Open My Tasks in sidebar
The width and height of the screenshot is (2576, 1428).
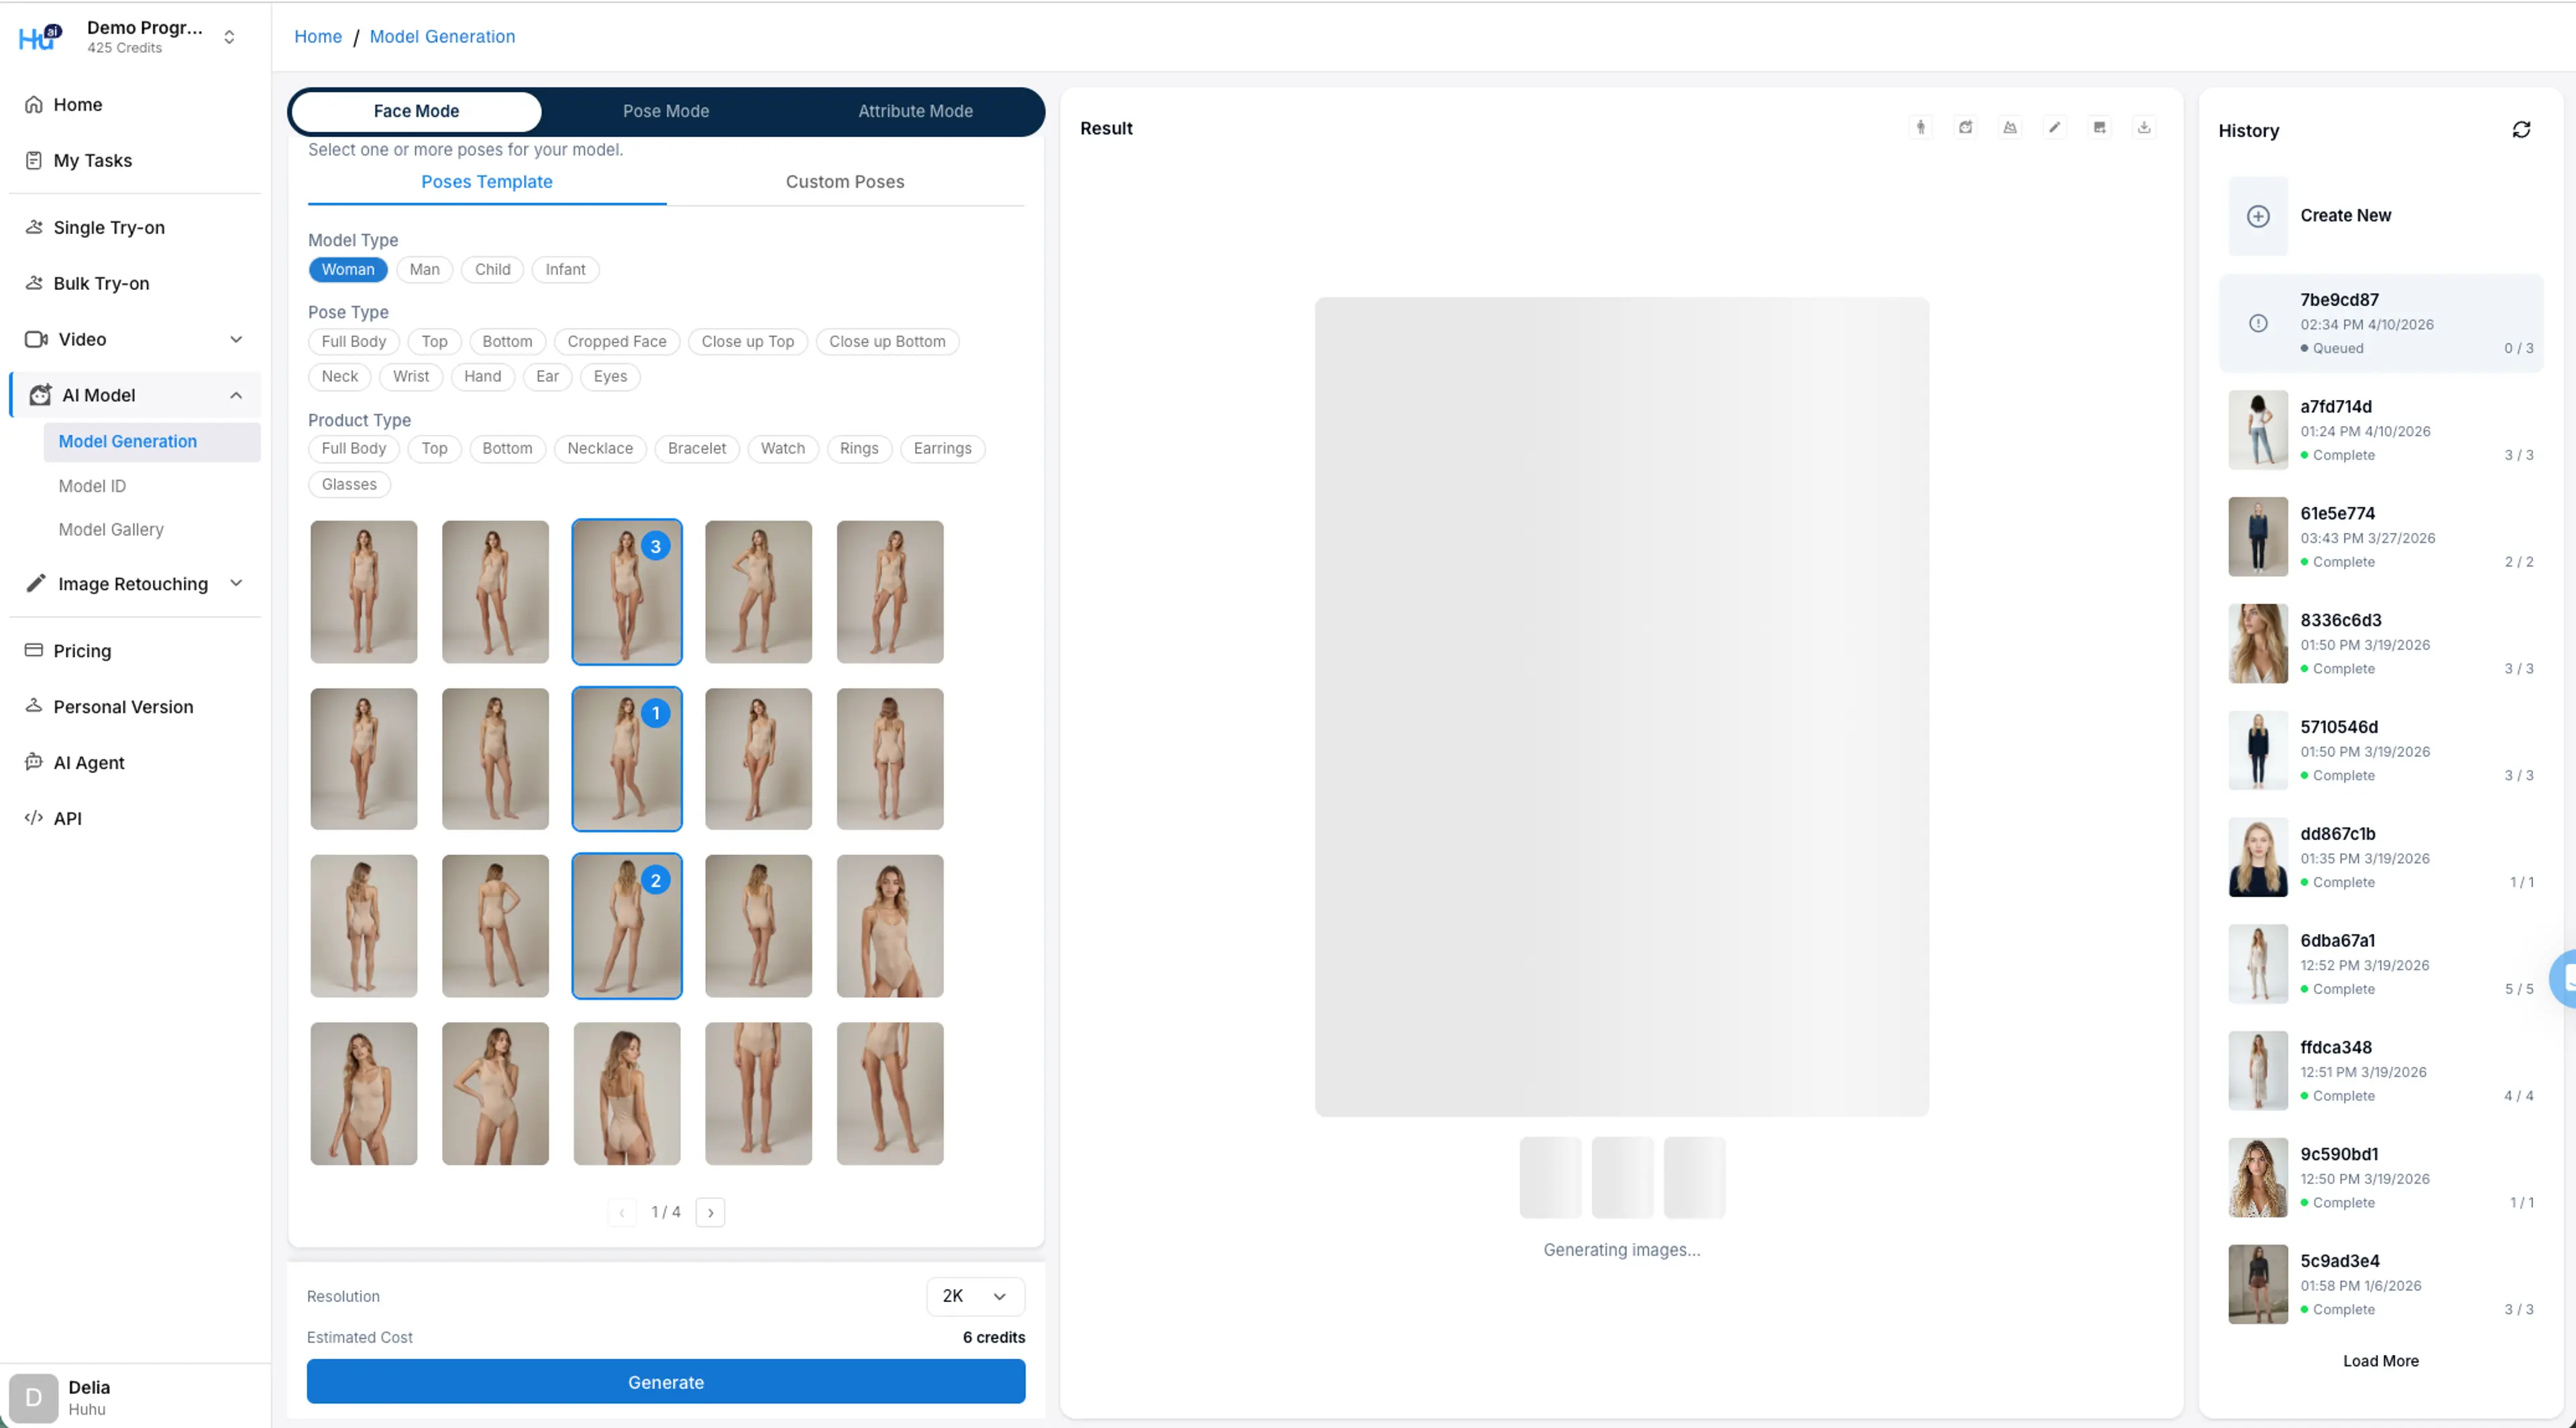[135, 160]
